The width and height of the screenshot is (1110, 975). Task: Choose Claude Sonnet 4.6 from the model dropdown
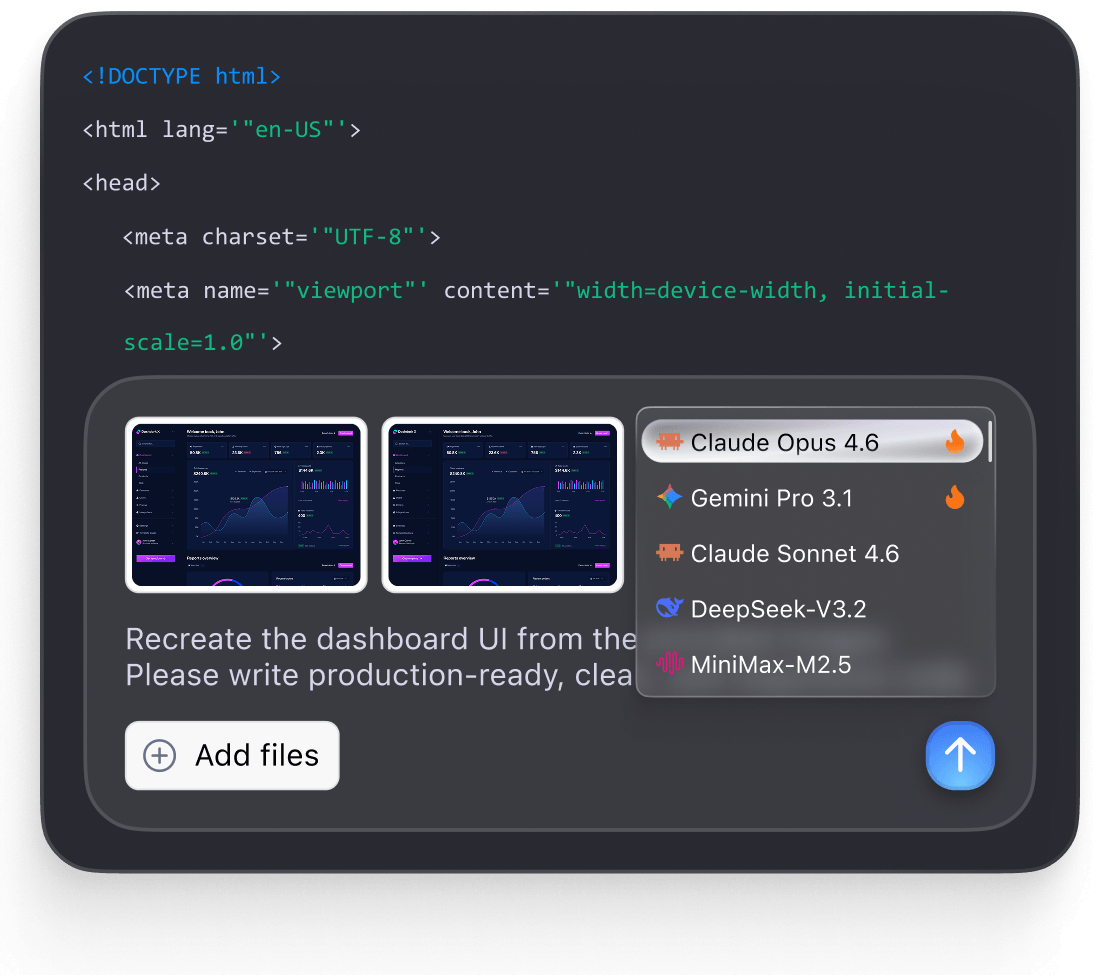point(795,553)
